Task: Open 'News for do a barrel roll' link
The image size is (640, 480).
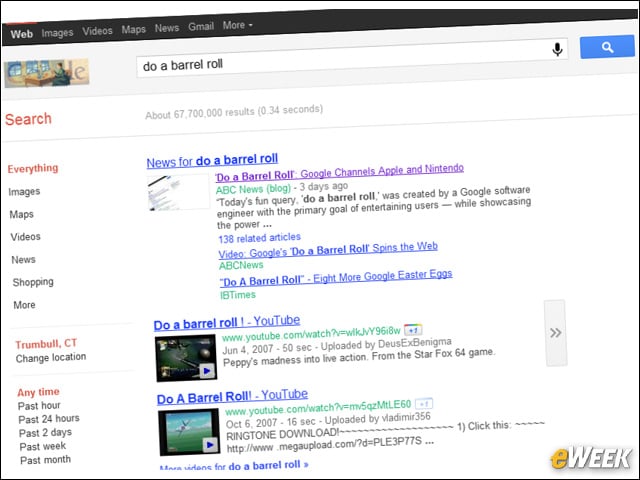Action: [212, 160]
